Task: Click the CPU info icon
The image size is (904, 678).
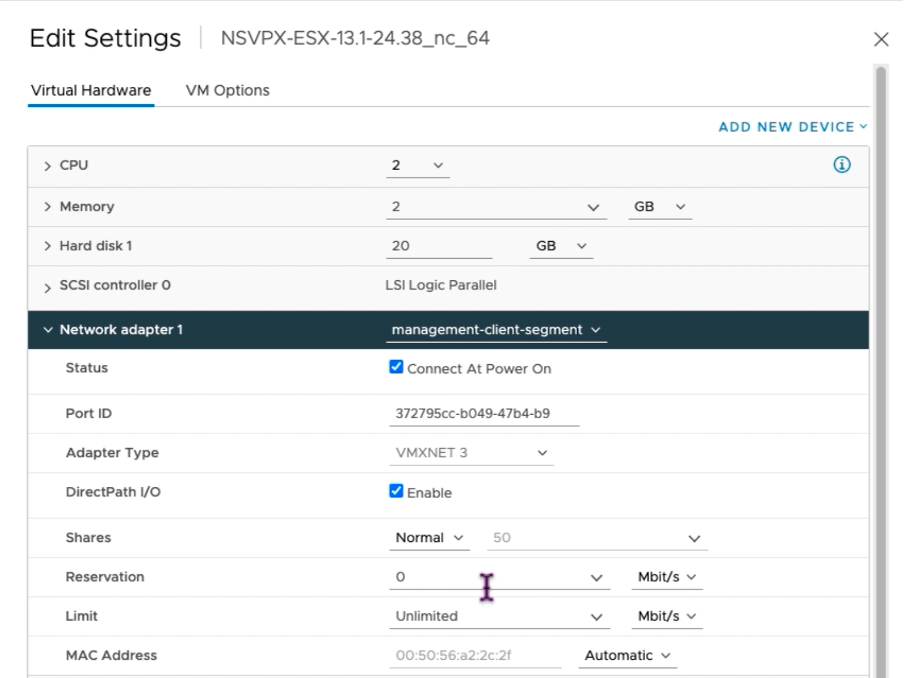Action: coord(842,165)
